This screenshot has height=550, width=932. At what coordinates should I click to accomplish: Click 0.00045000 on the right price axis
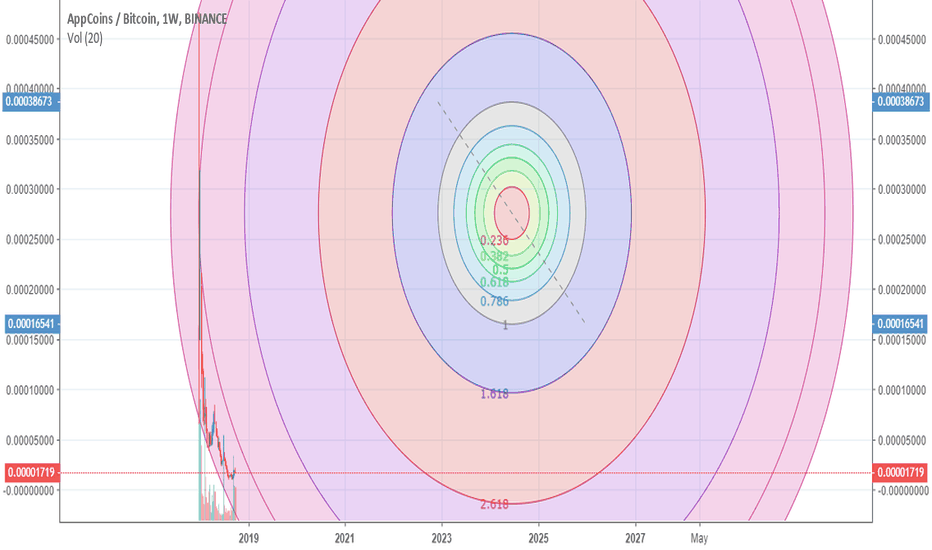pos(902,40)
